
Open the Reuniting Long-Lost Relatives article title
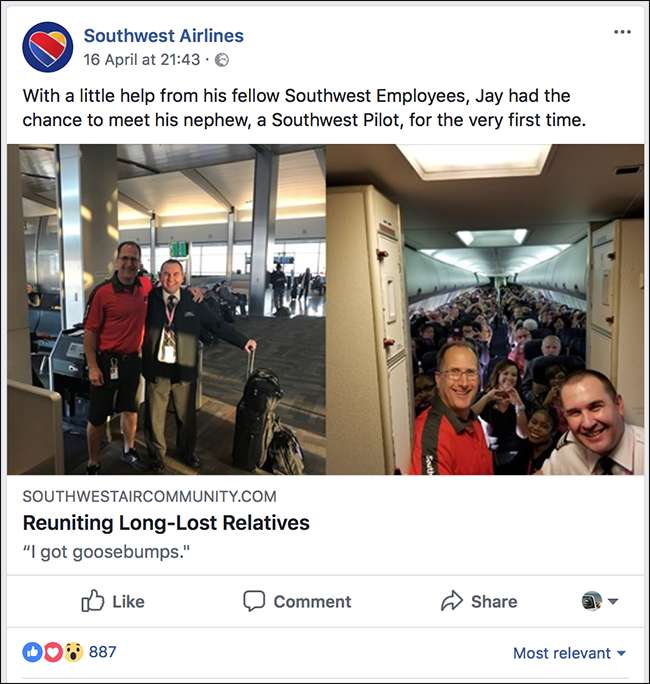pos(166,523)
